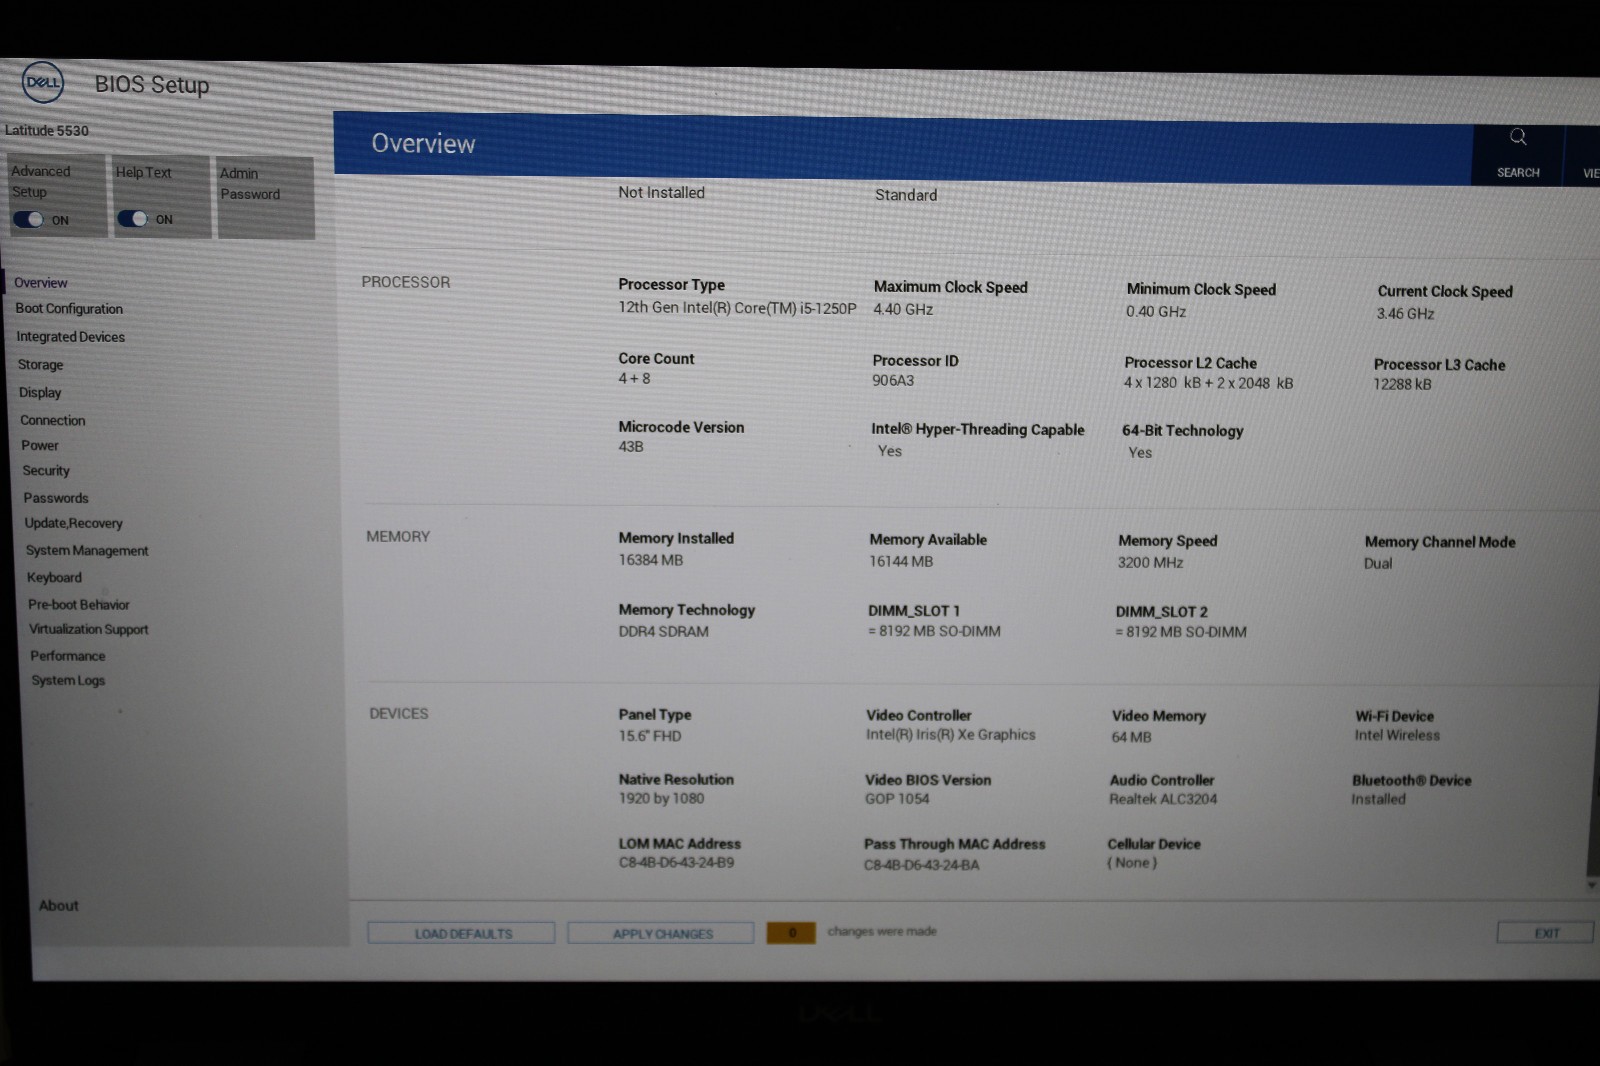Click the 12th Gen Intel Core i5-1250P value
This screenshot has width=1600, height=1066.
(737, 308)
